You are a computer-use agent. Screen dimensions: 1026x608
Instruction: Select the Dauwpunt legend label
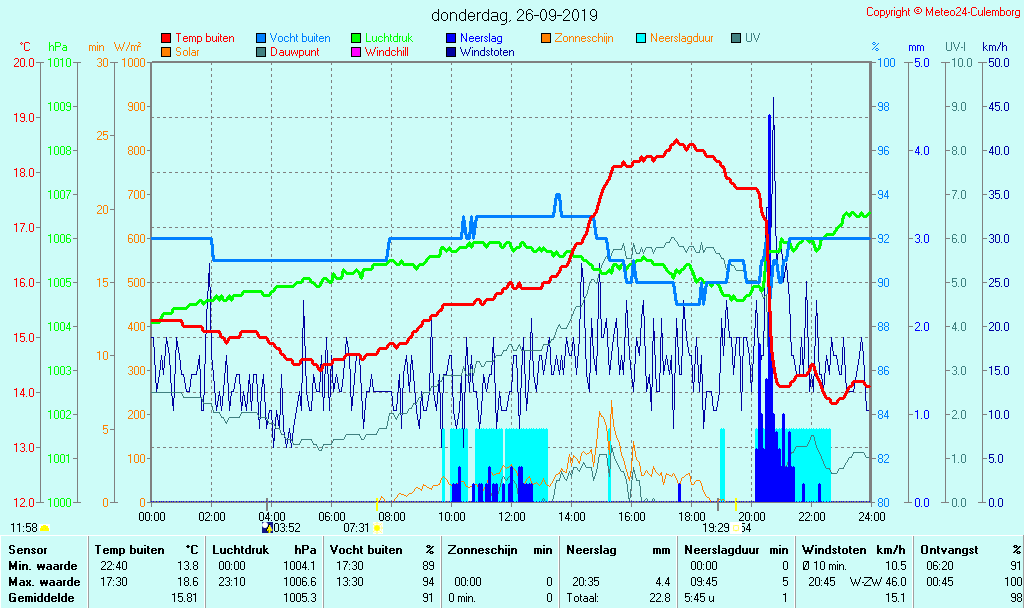pos(294,52)
